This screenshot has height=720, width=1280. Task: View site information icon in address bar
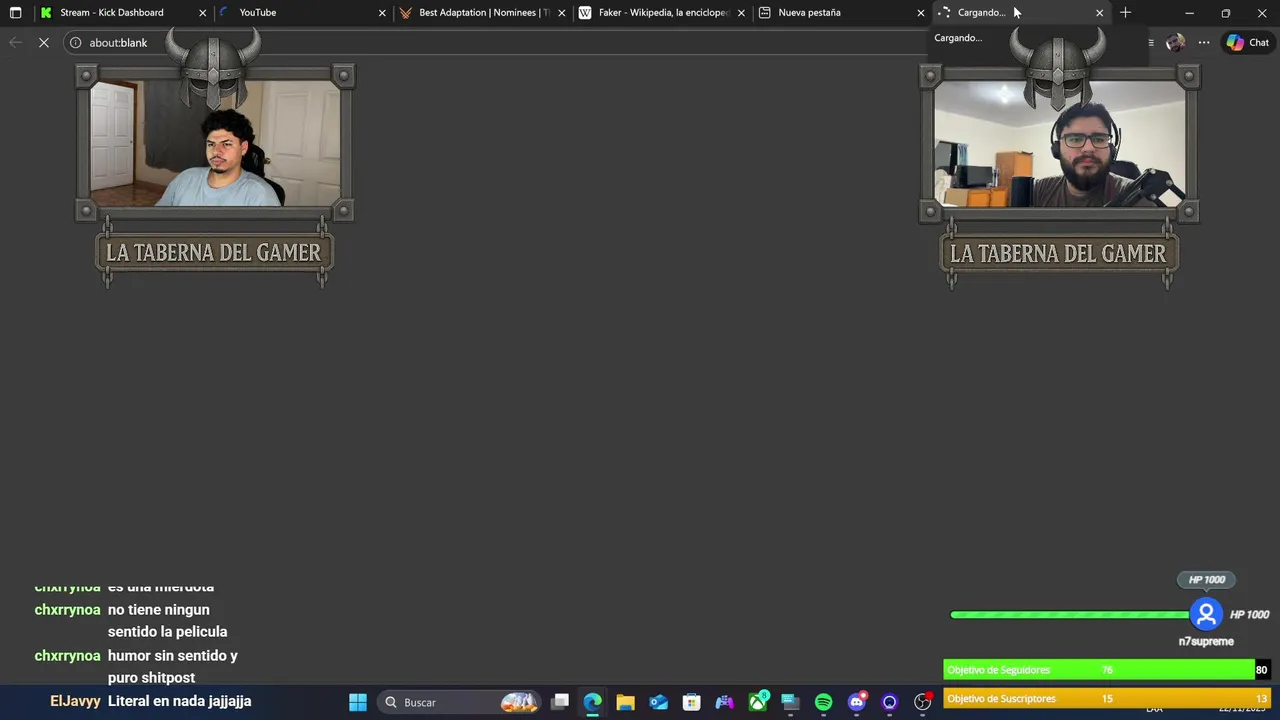(x=75, y=43)
